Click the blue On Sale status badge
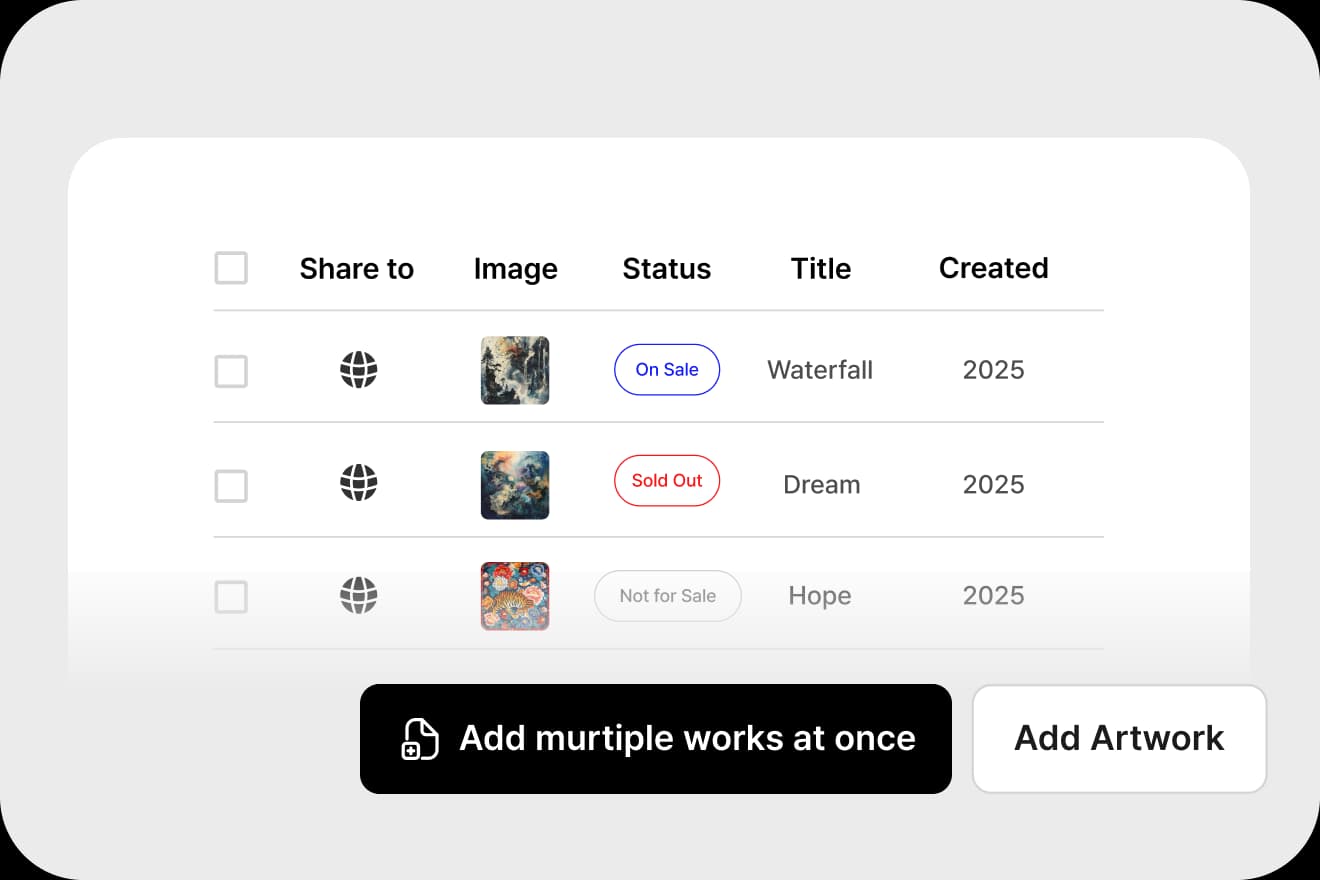This screenshot has width=1320, height=880. click(667, 370)
